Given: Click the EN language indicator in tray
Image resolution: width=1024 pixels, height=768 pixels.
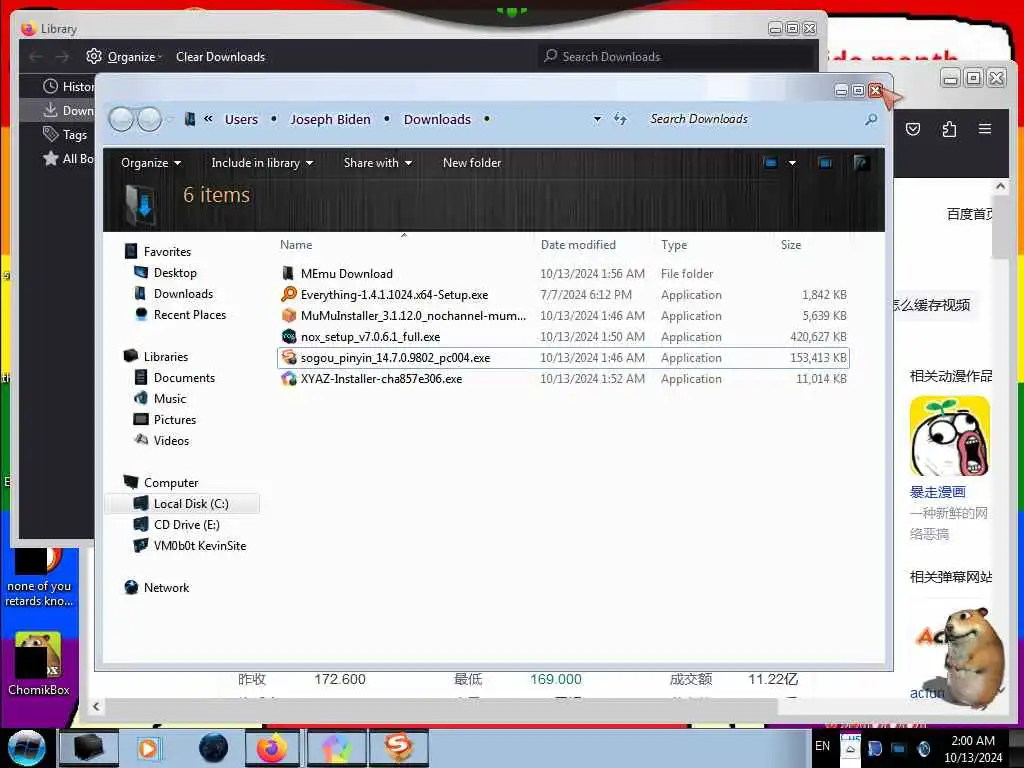Looking at the screenshot, I should coord(822,745).
